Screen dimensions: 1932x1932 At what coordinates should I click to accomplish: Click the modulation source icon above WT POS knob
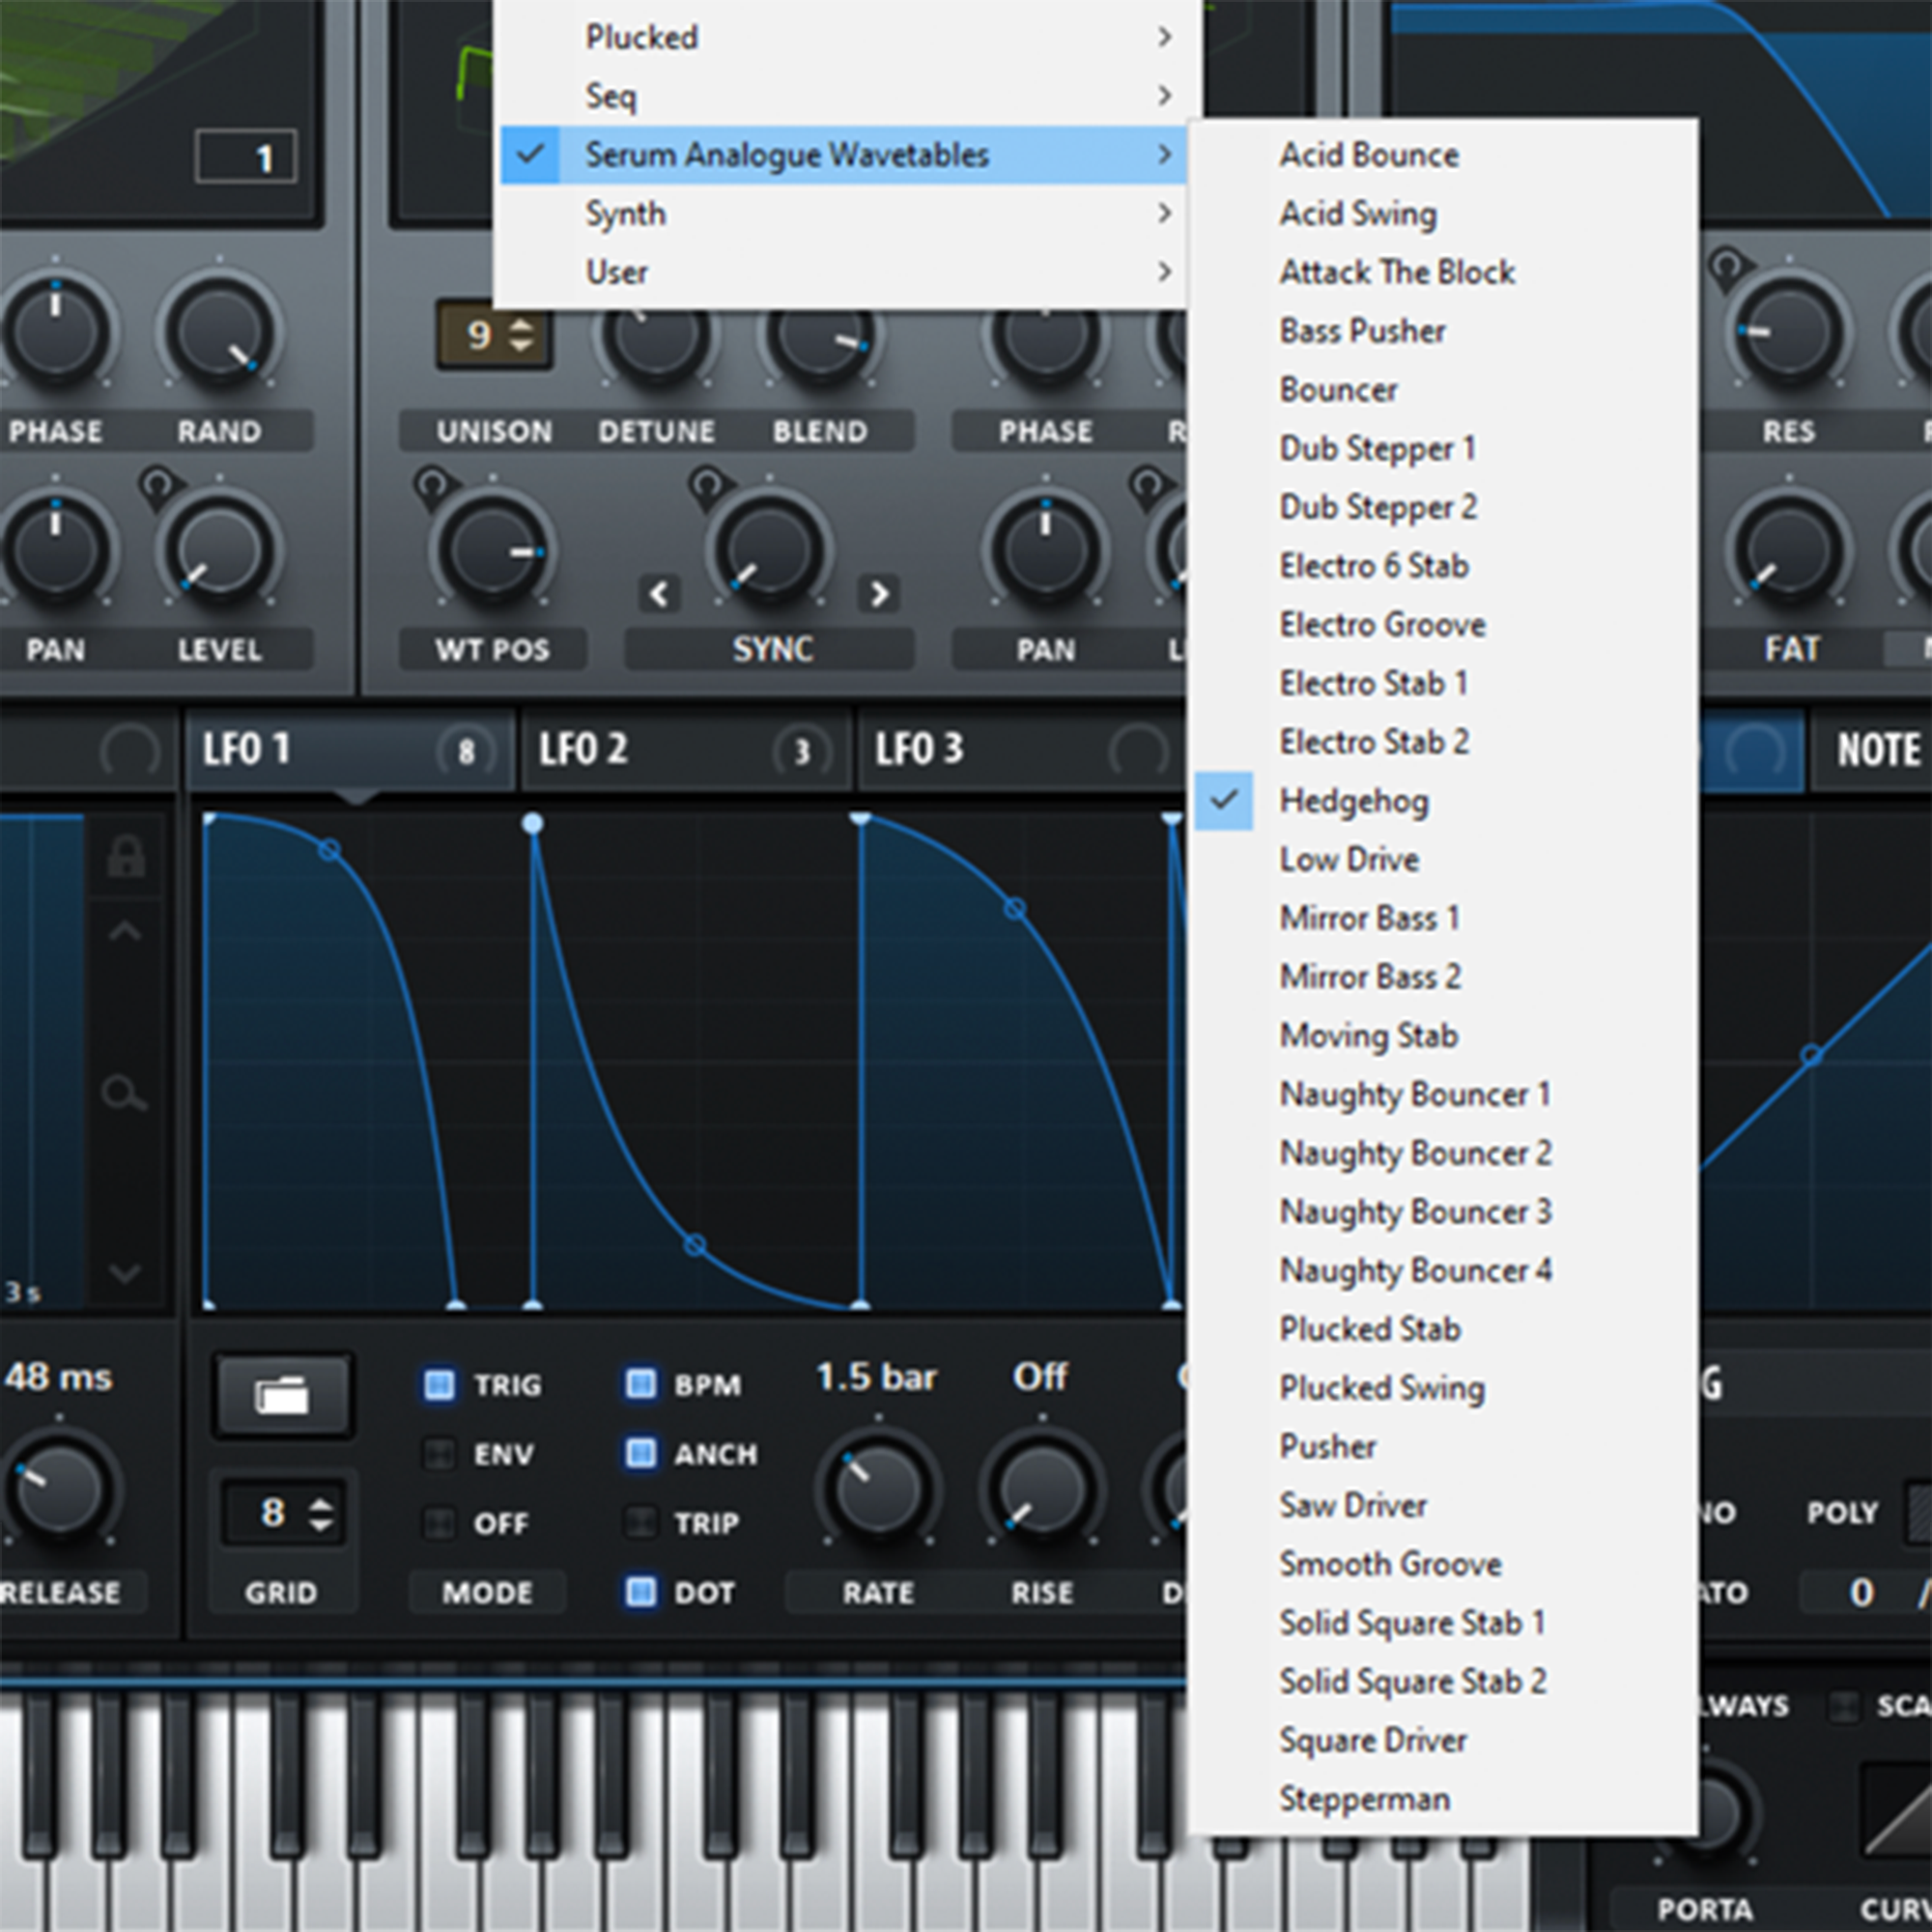coord(431,485)
